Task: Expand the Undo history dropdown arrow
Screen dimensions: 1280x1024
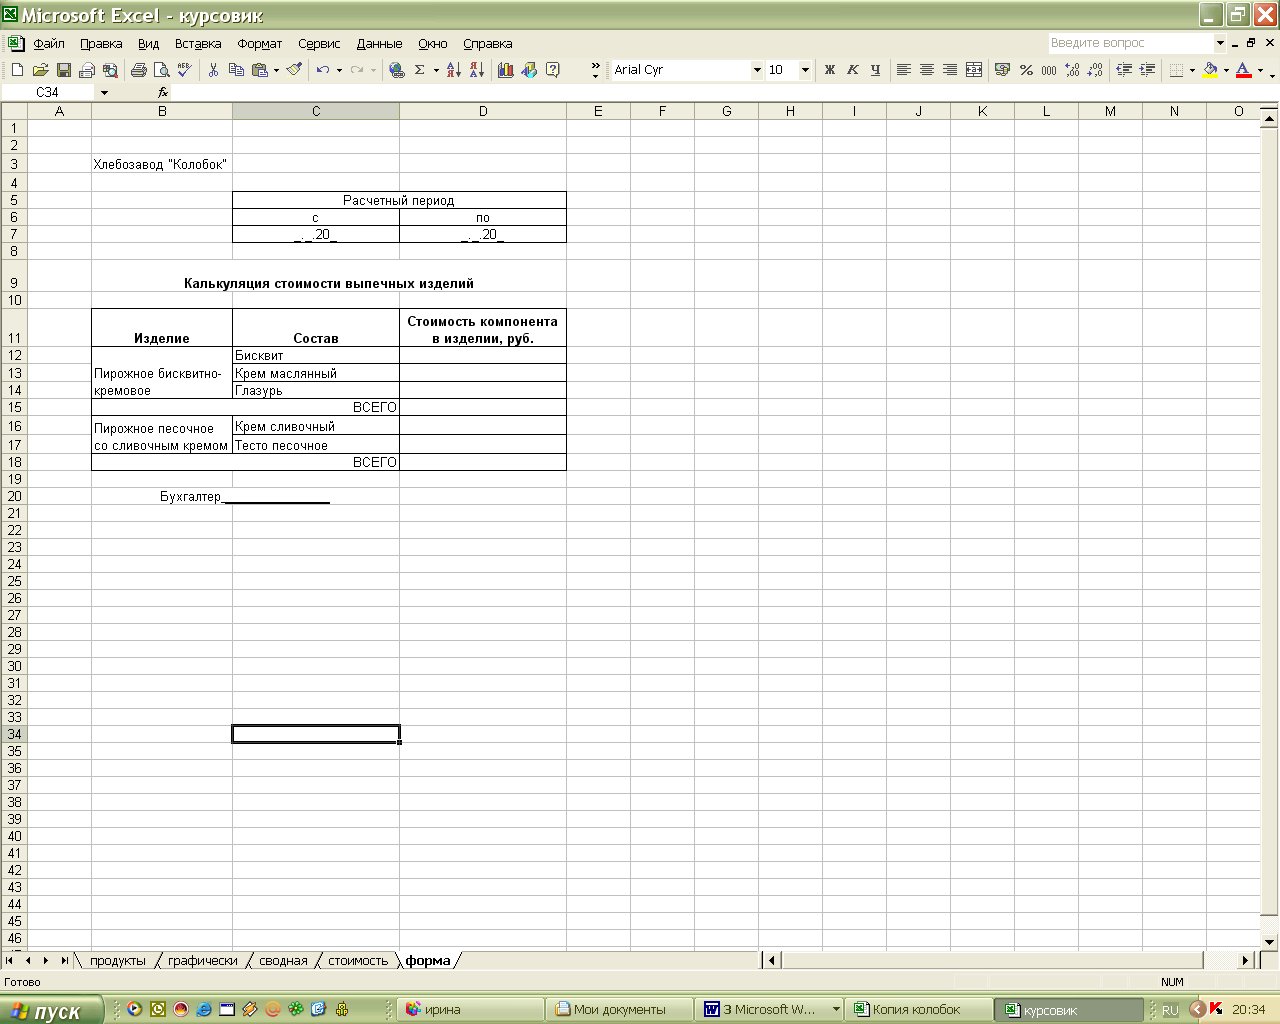Action: 339,70
